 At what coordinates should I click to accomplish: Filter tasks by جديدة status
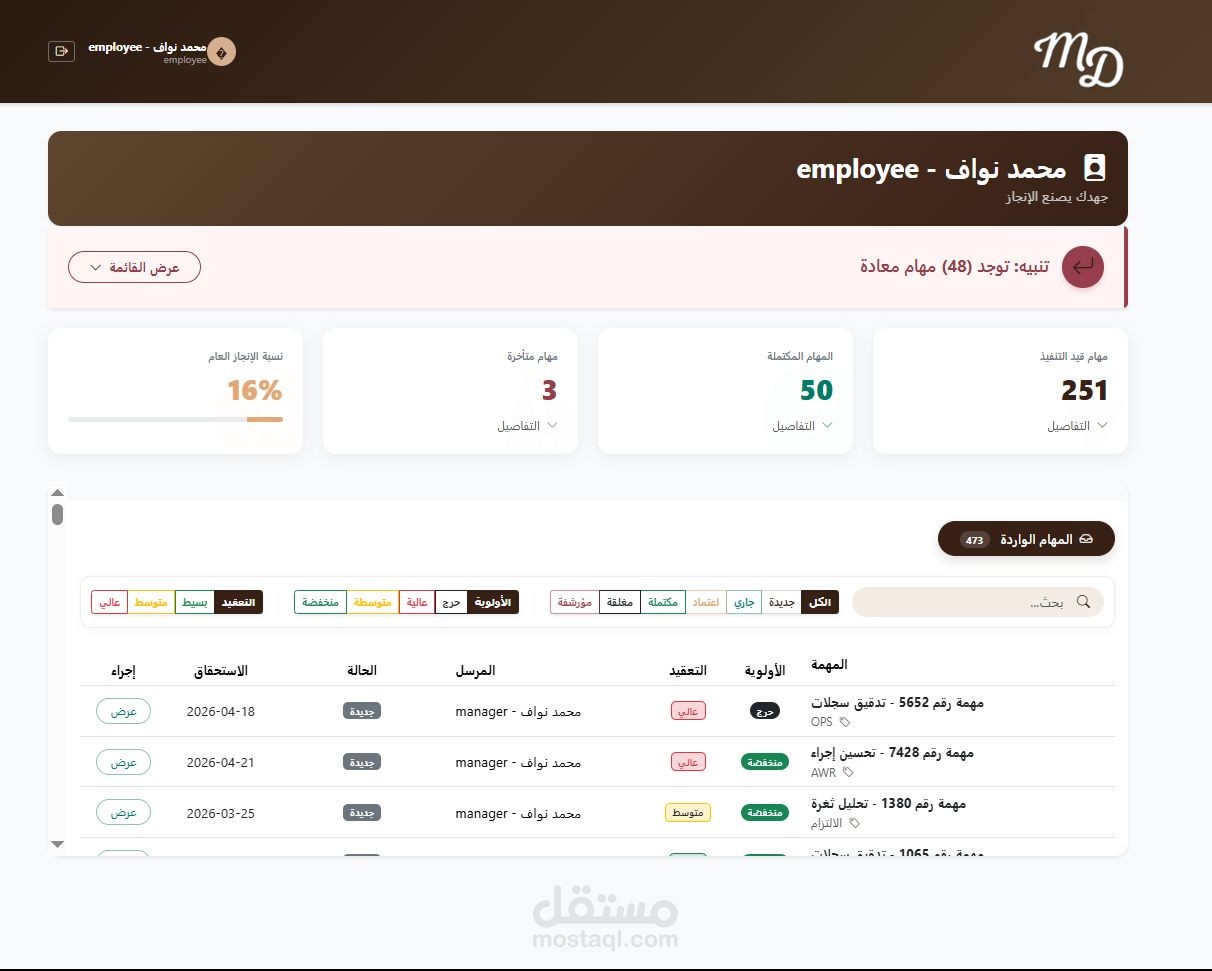[781, 602]
